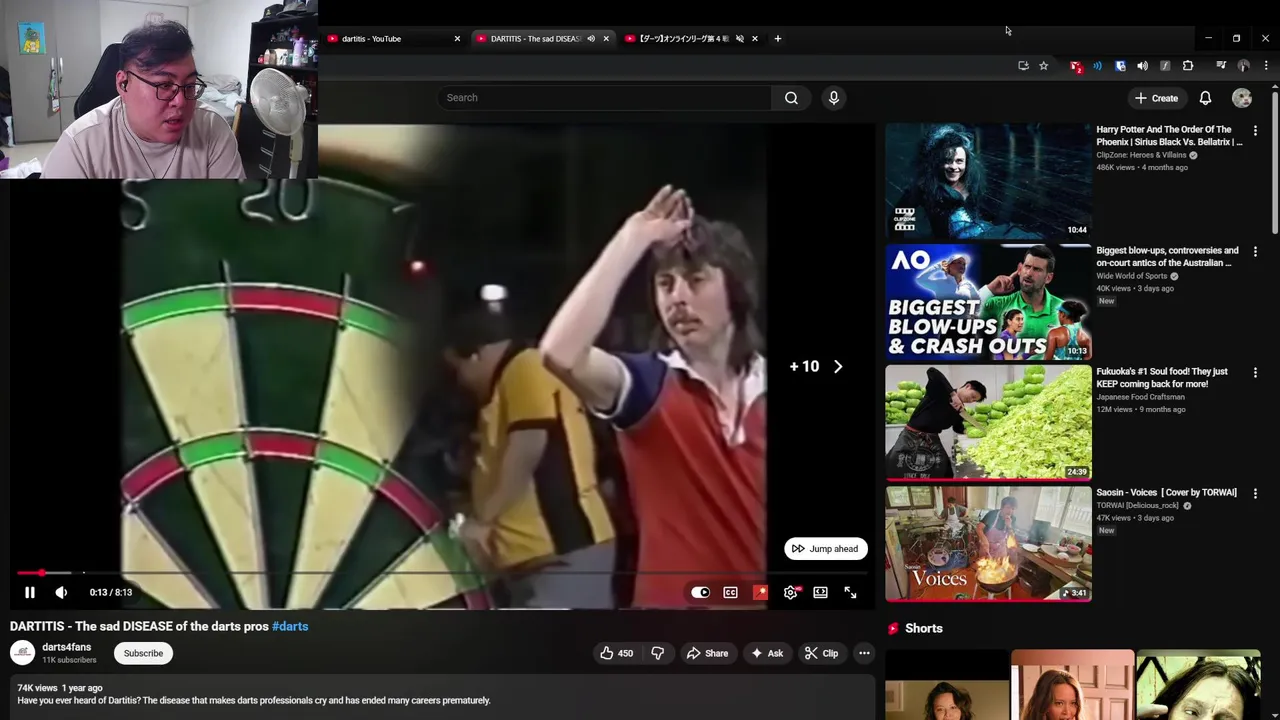1280x720 pixels.
Task: Open the media control music icon
Action: coord(1221,66)
